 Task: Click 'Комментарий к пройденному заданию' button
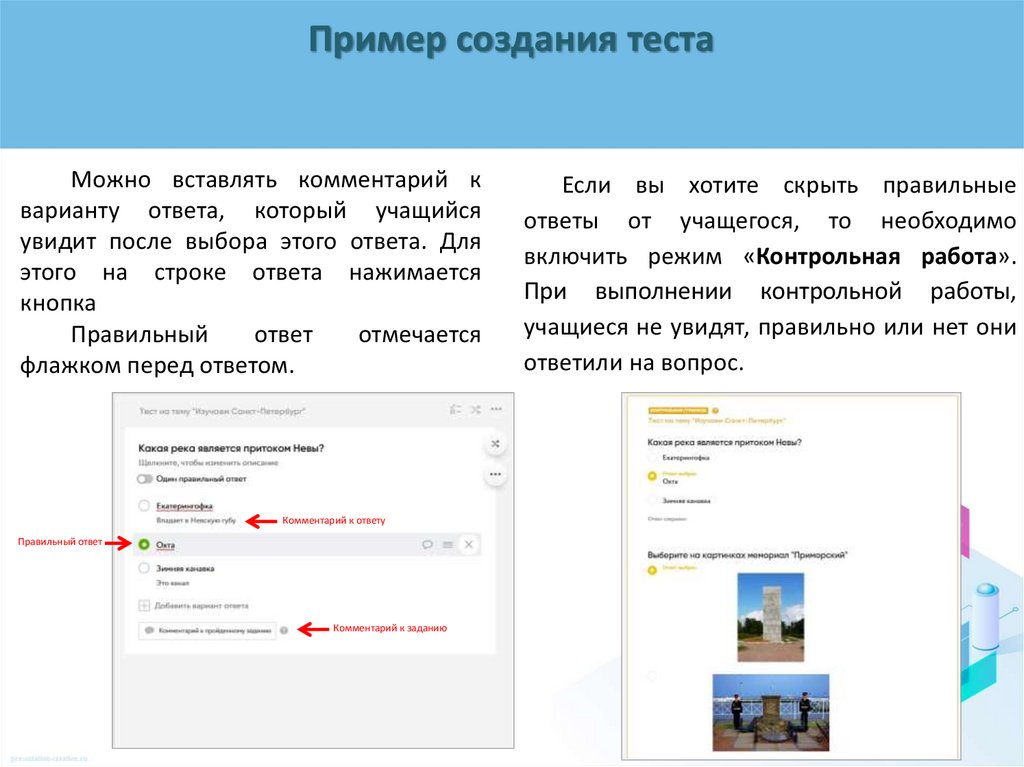pos(207,630)
